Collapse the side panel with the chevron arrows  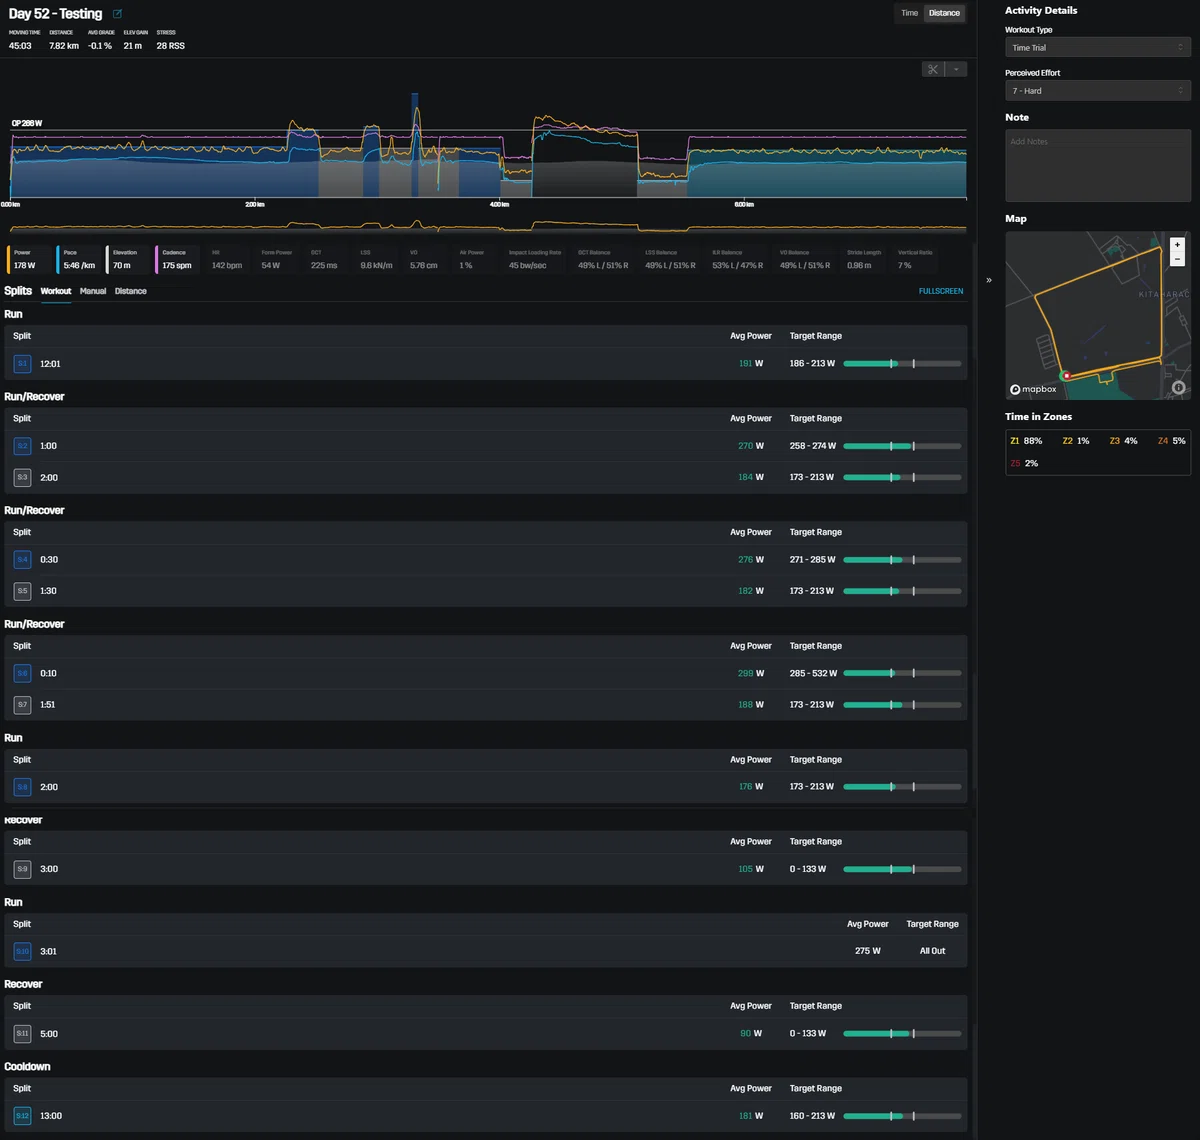(989, 280)
